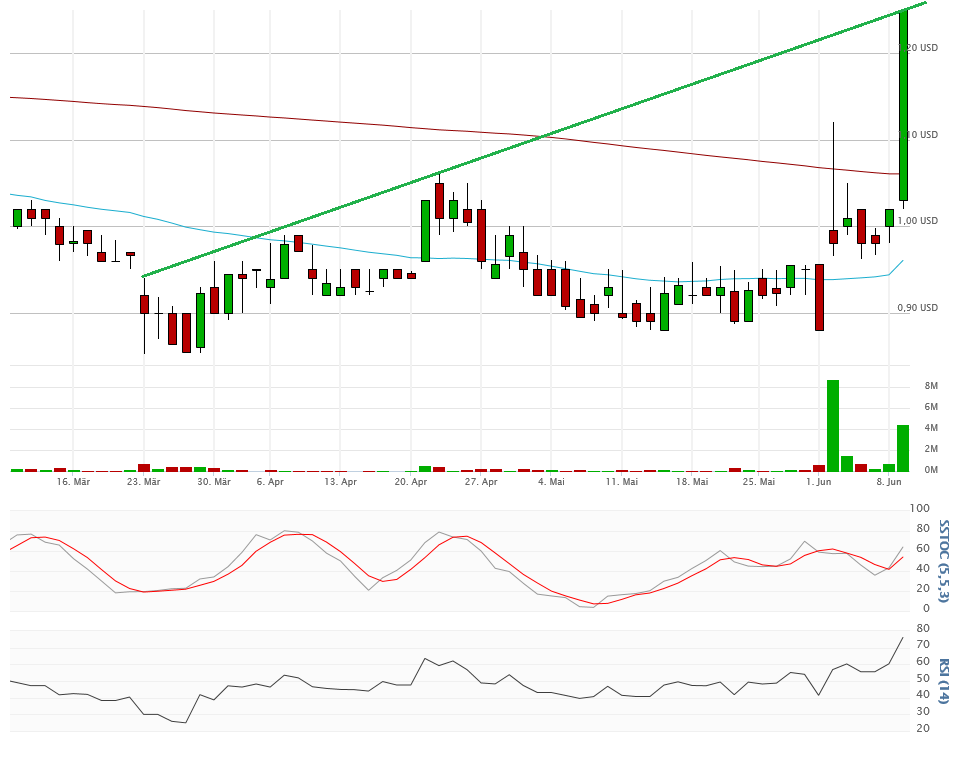Select the RSI (14) indicator label
Image resolution: width=968 pixels, height=765 pixels.
(943, 681)
